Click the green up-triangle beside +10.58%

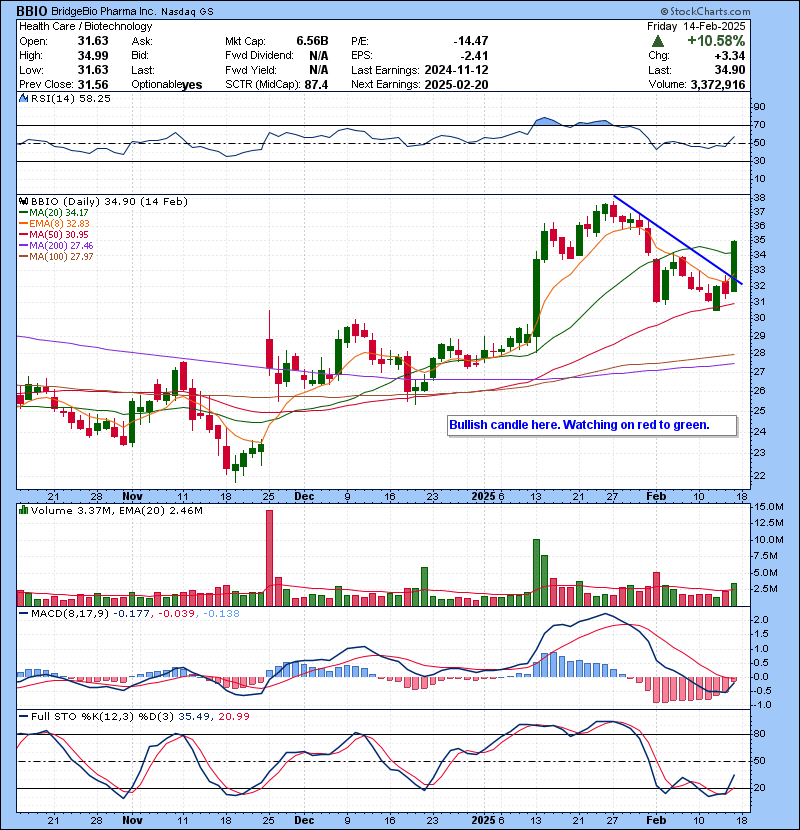658,41
